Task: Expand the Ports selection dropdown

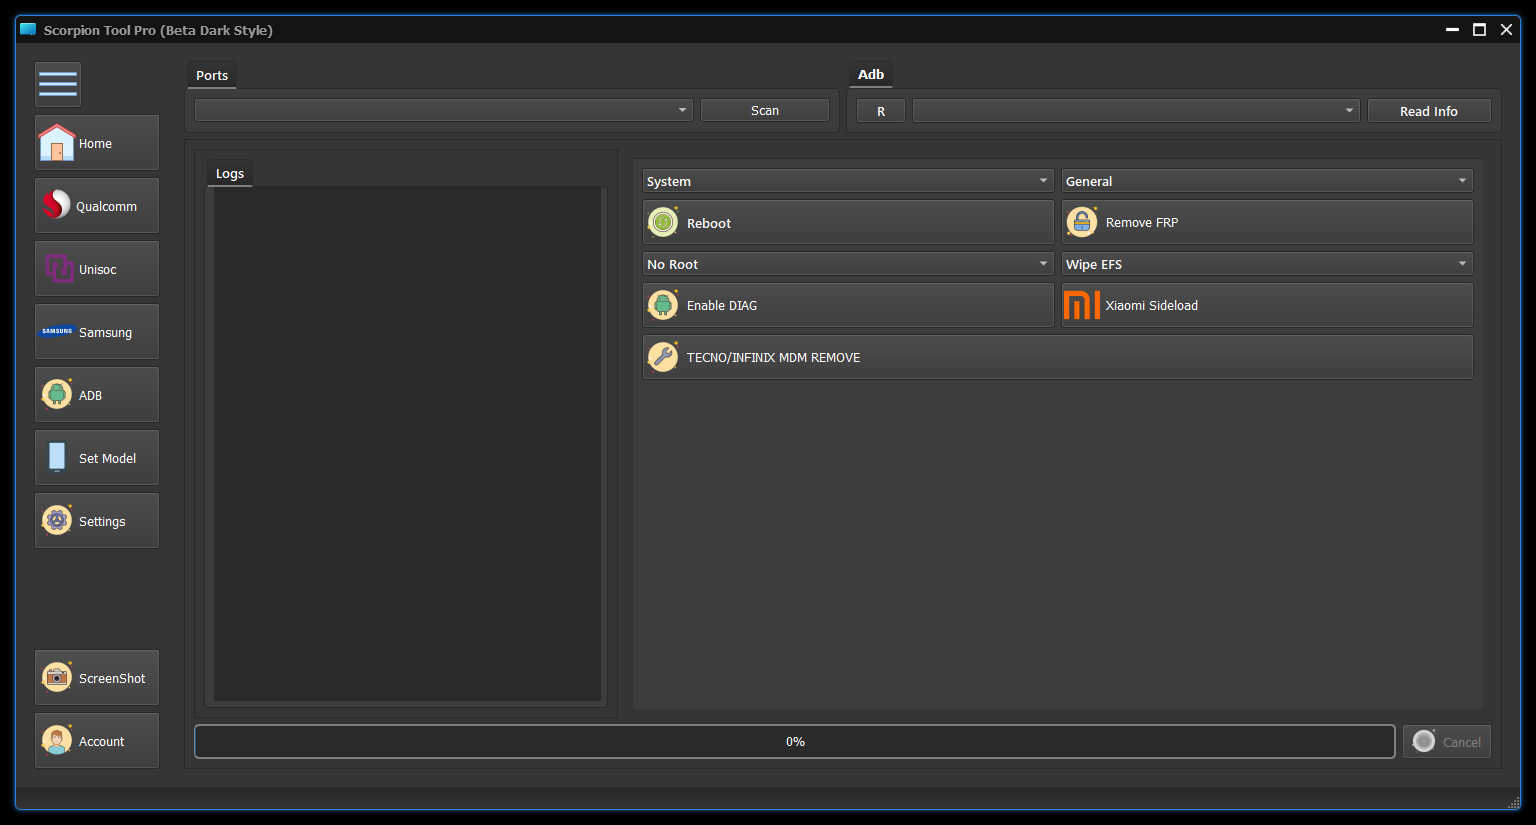Action: (x=444, y=110)
